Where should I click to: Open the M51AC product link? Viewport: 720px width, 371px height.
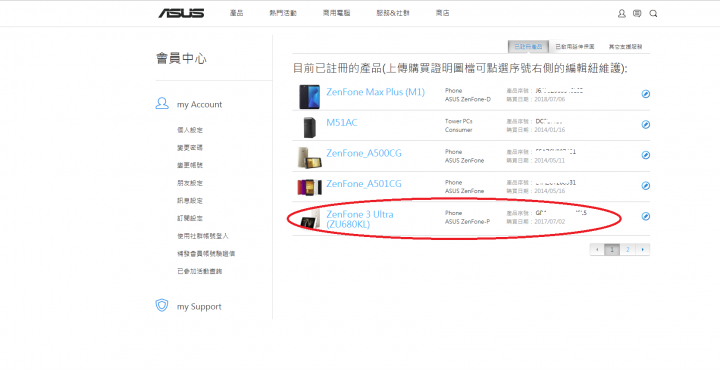click(x=342, y=123)
